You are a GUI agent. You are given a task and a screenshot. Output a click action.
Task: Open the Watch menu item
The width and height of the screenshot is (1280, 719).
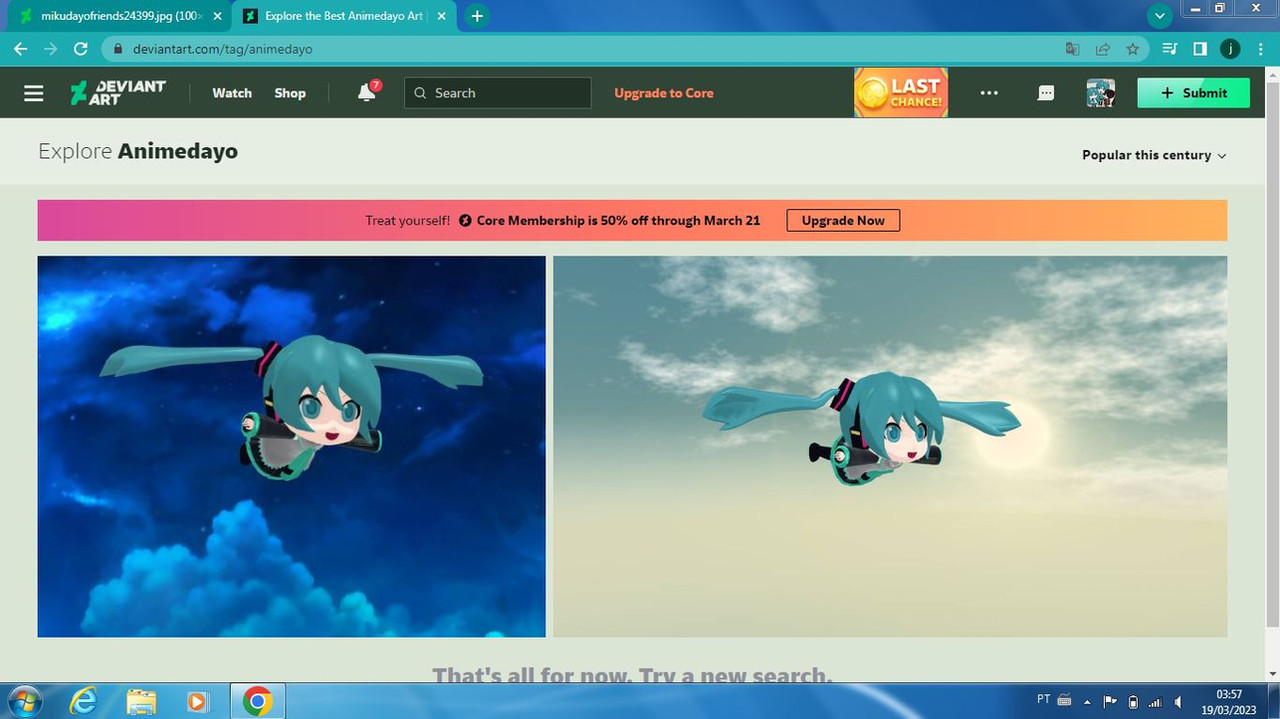click(x=232, y=93)
